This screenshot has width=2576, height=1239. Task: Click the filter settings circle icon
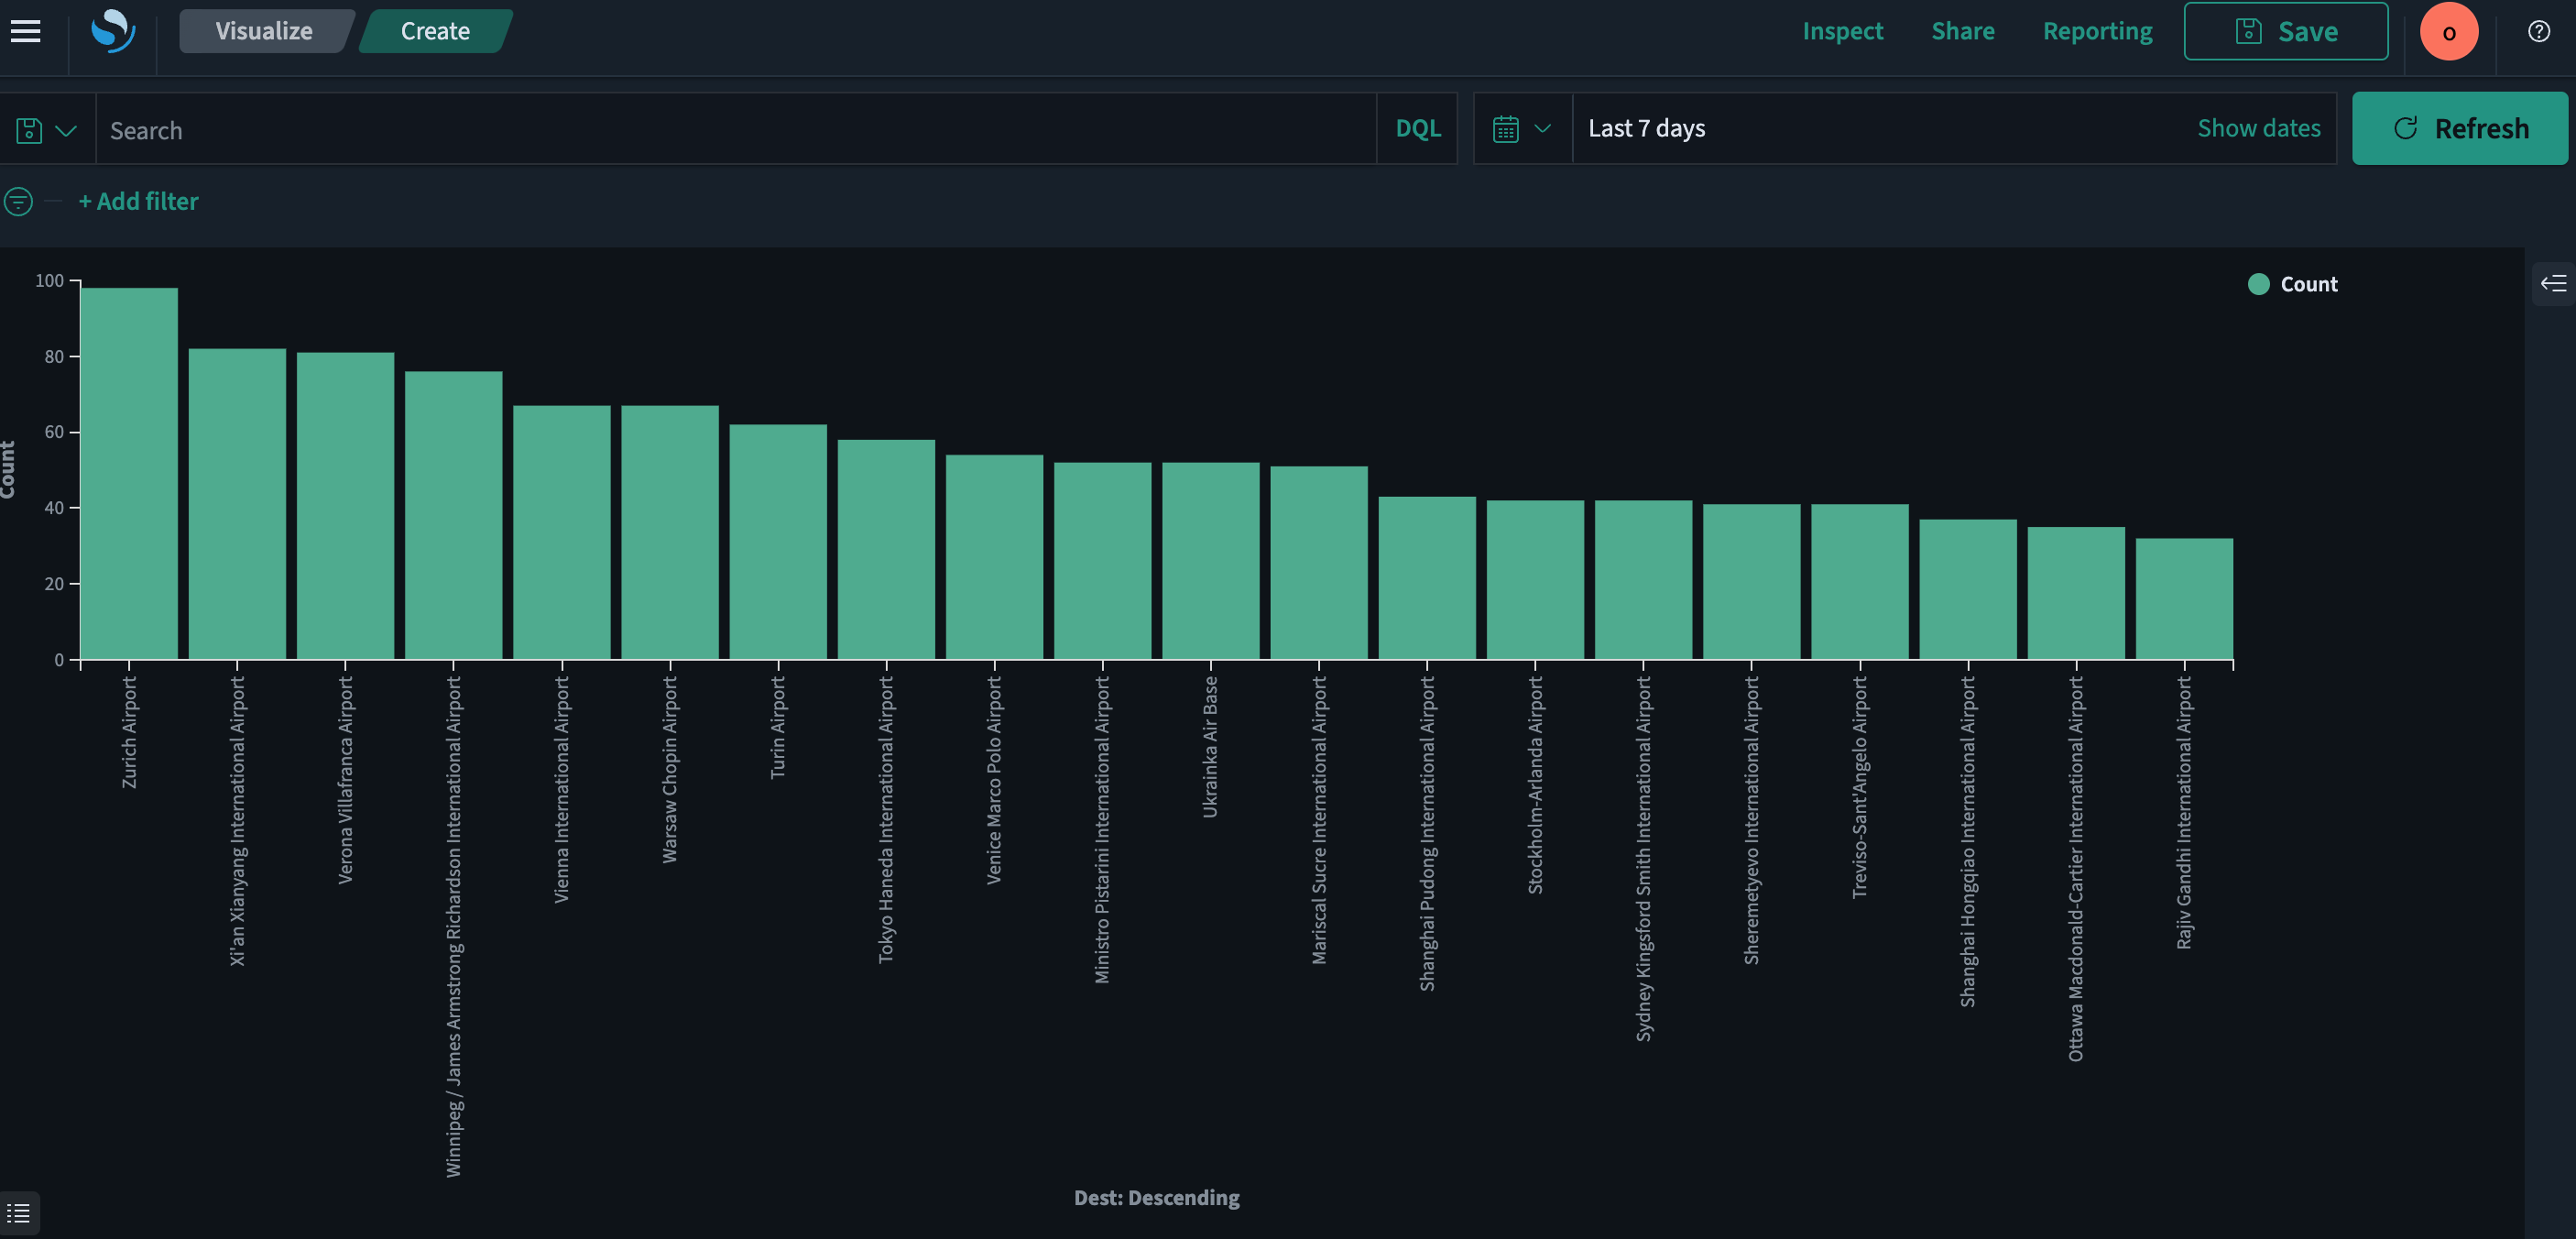click(19, 201)
